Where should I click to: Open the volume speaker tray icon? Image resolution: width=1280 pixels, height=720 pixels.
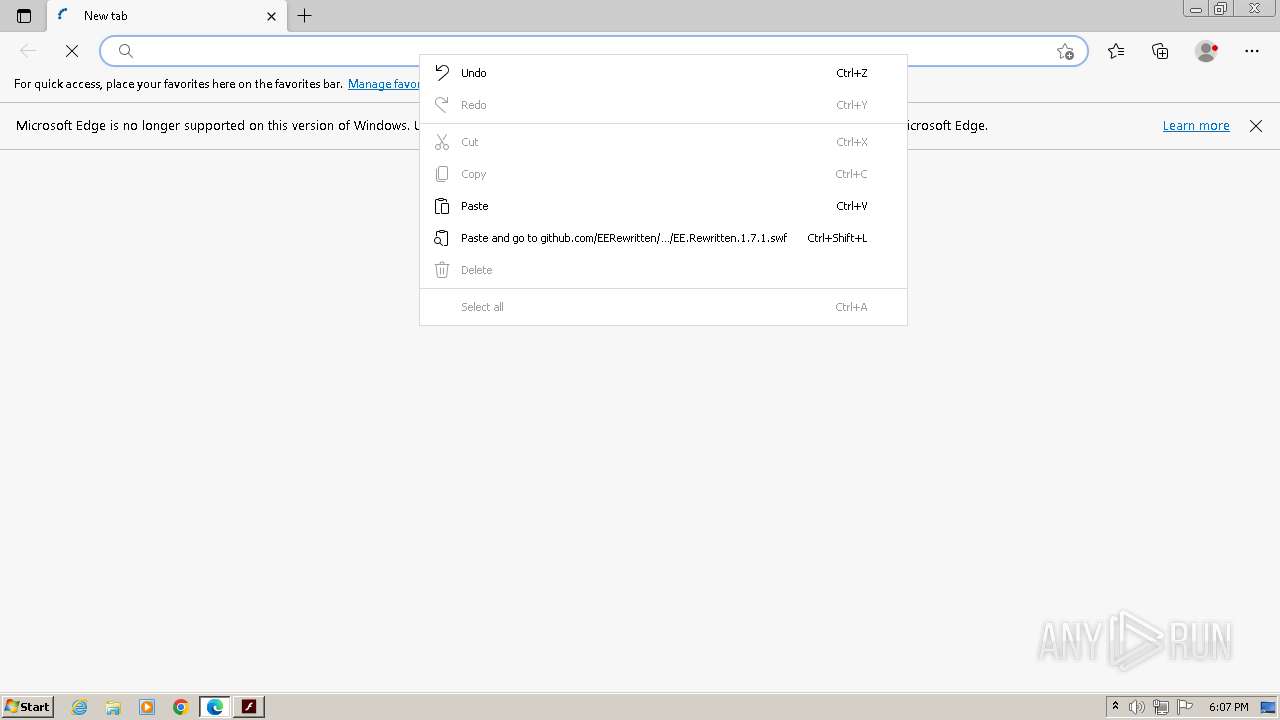(1137, 707)
